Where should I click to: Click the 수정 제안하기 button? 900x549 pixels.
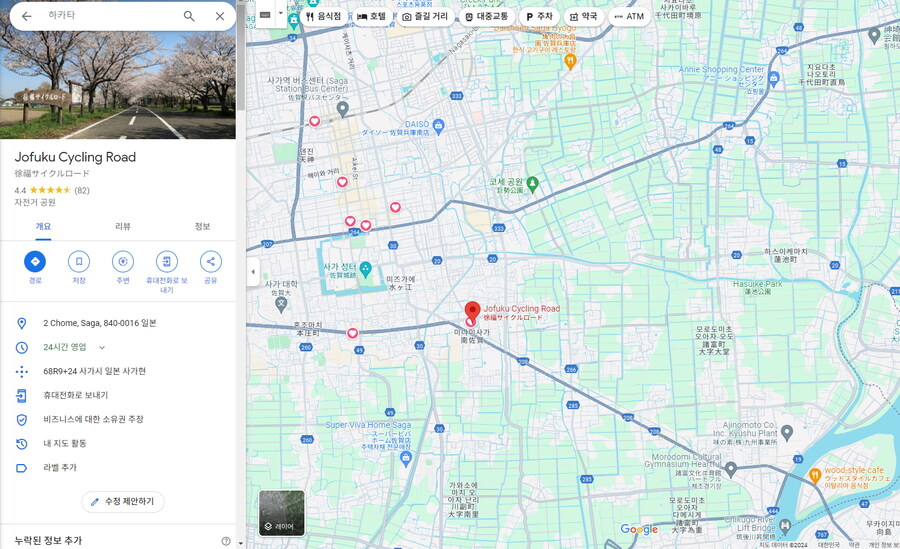[x=123, y=501]
